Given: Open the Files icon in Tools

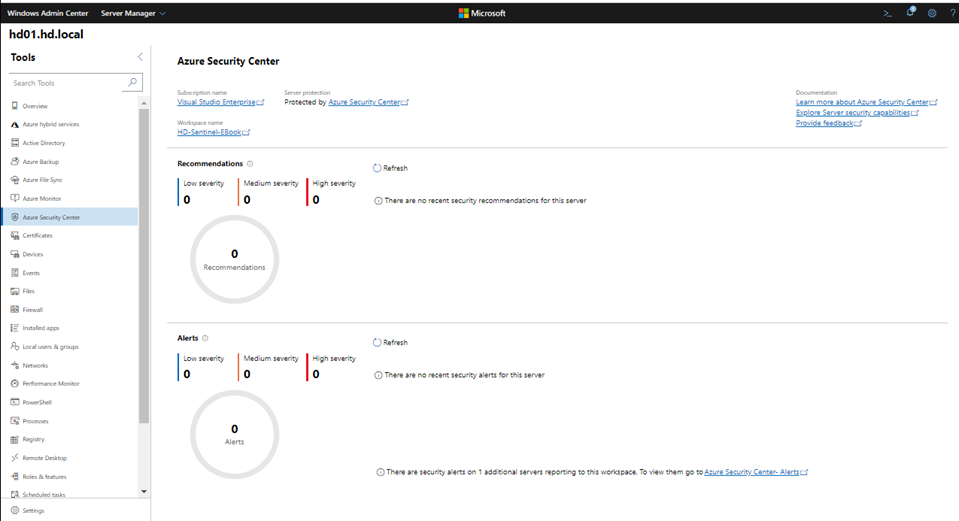Looking at the screenshot, I should 15,291.
